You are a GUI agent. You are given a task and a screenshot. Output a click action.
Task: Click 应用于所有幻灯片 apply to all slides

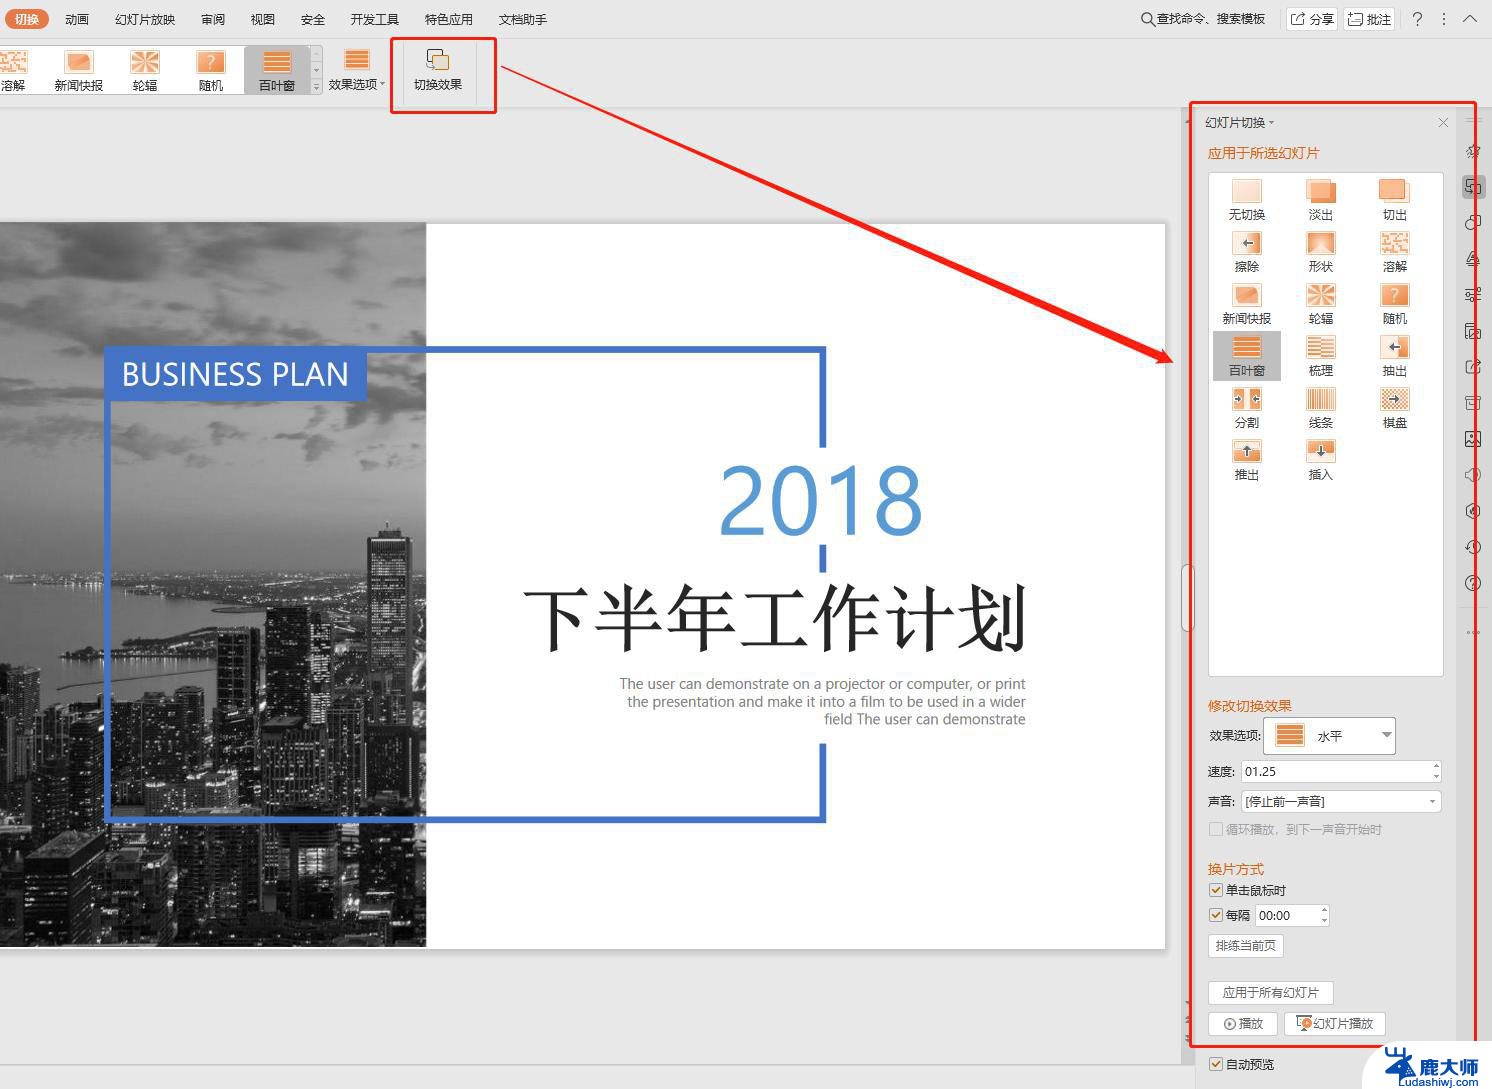click(x=1270, y=992)
